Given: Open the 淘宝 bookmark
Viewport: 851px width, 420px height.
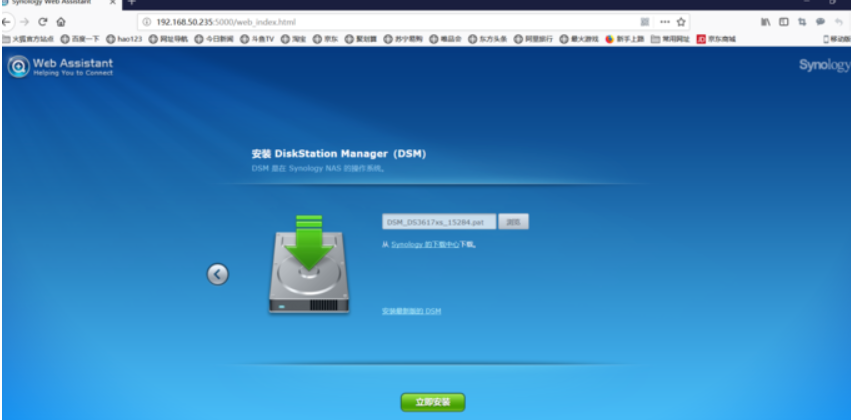Looking at the screenshot, I should (x=294, y=39).
